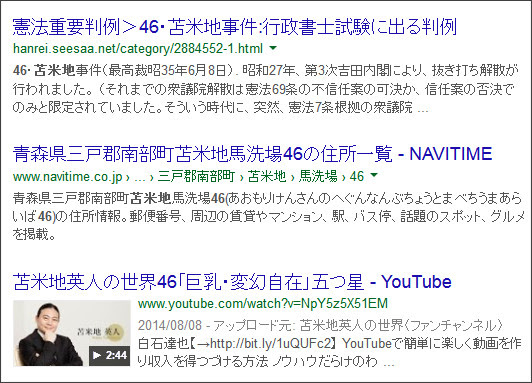Click the 2014/08/08 upload date text

pyautogui.click(x=170, y=325)
